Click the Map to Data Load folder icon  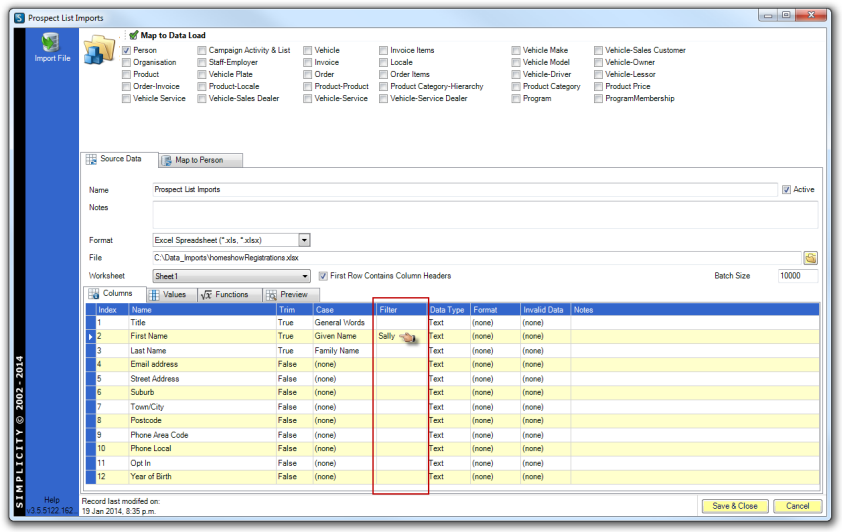(x=99, y=49)
